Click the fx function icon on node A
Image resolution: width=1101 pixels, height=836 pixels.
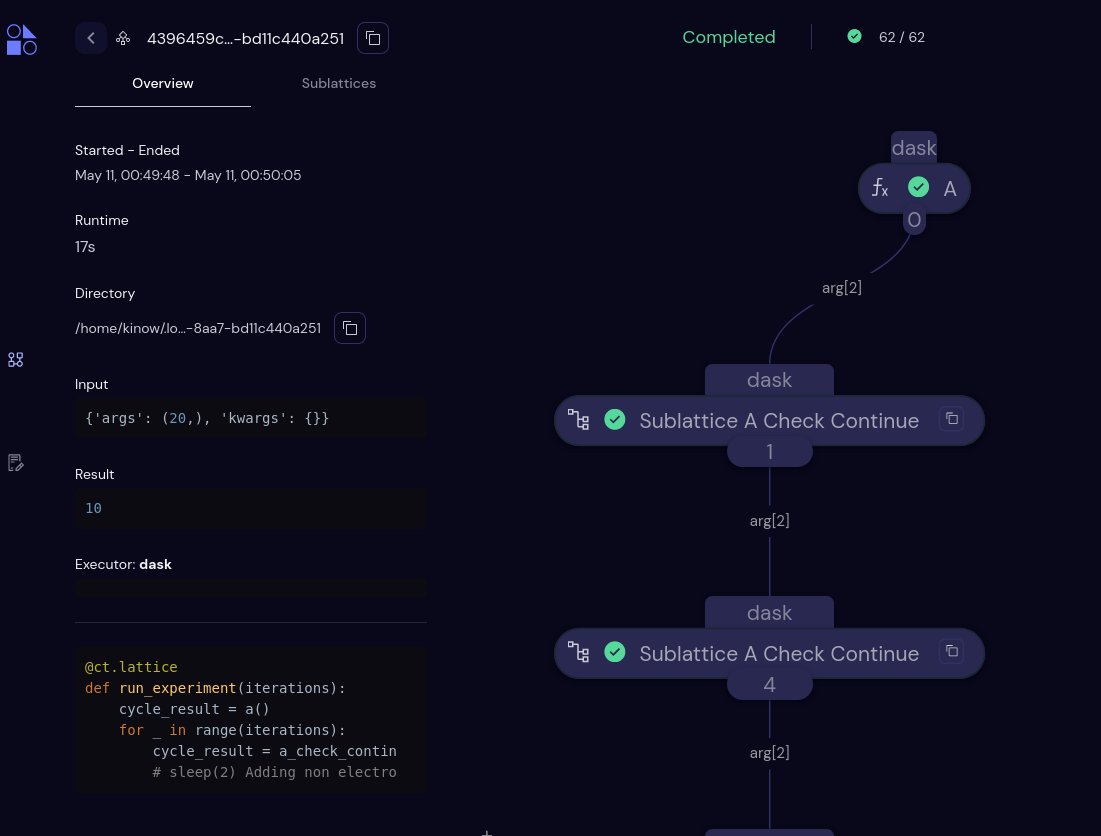880,187
